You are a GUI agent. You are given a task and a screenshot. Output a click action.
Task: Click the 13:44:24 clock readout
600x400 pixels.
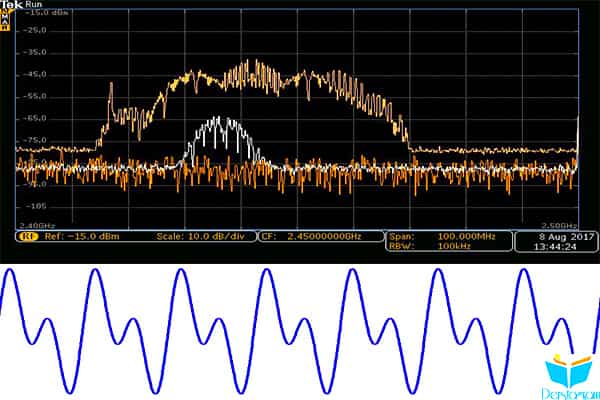tap(555, 247)
